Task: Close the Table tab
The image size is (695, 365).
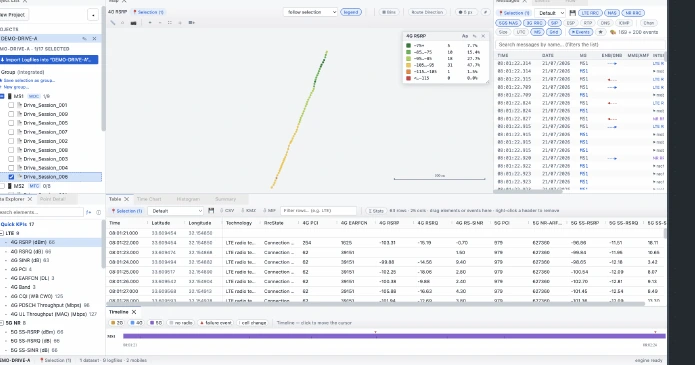Action: (126, 199)
